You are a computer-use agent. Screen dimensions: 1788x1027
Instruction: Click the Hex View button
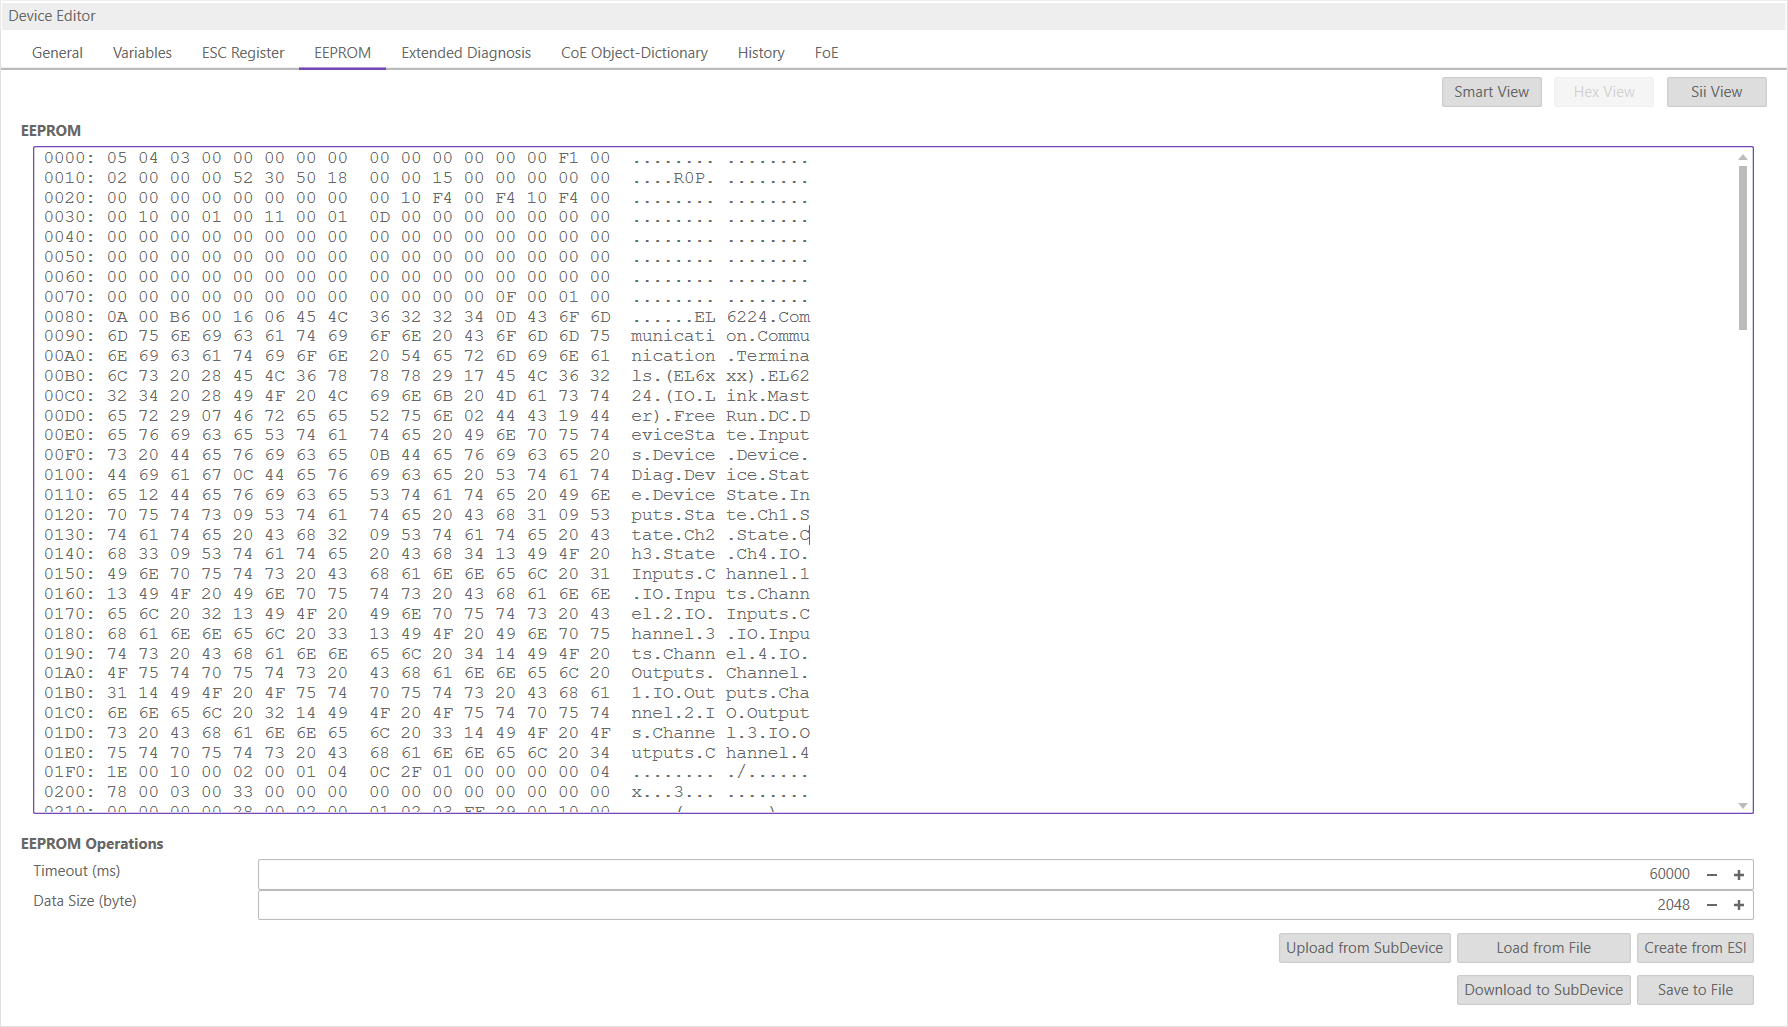tap(1603, 91)
